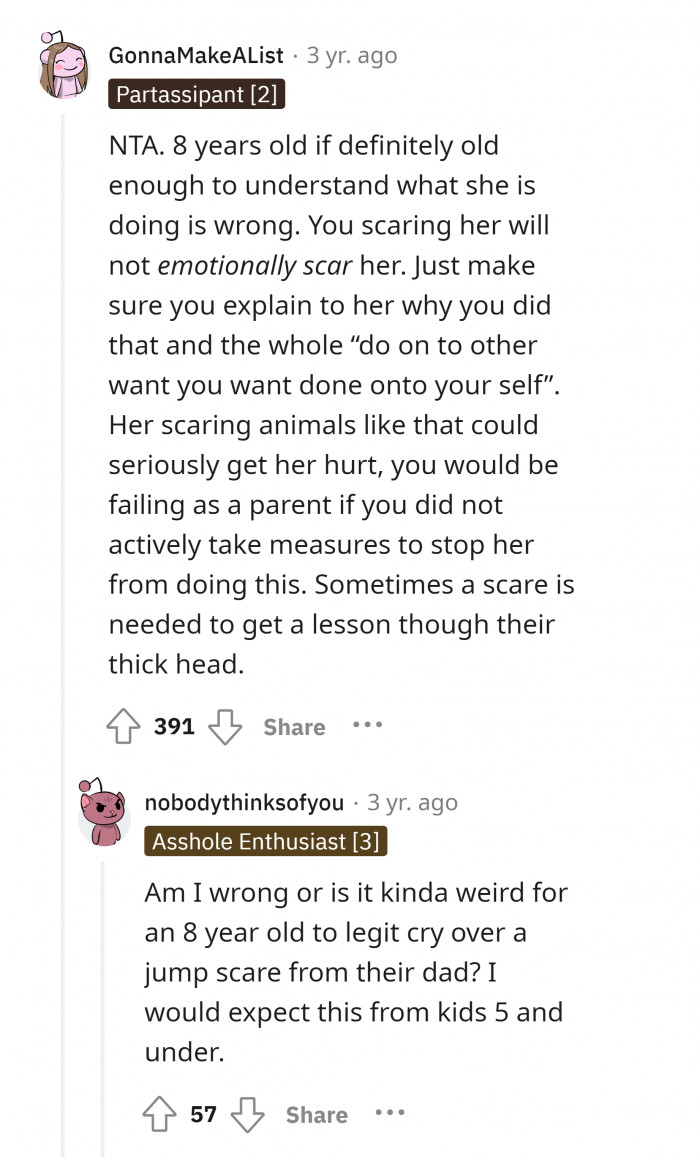700x1157 pixels.
Task: Open nobodythinksofyou's user profile
Action: tap(244, 802)
